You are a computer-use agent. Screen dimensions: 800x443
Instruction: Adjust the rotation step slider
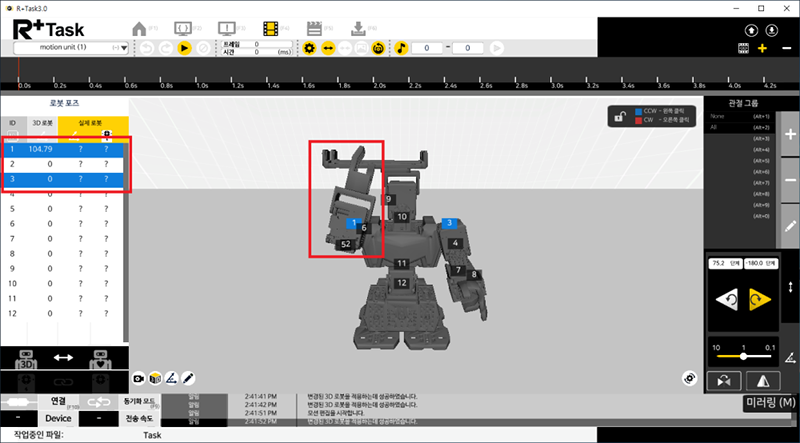tap(743, 356)
